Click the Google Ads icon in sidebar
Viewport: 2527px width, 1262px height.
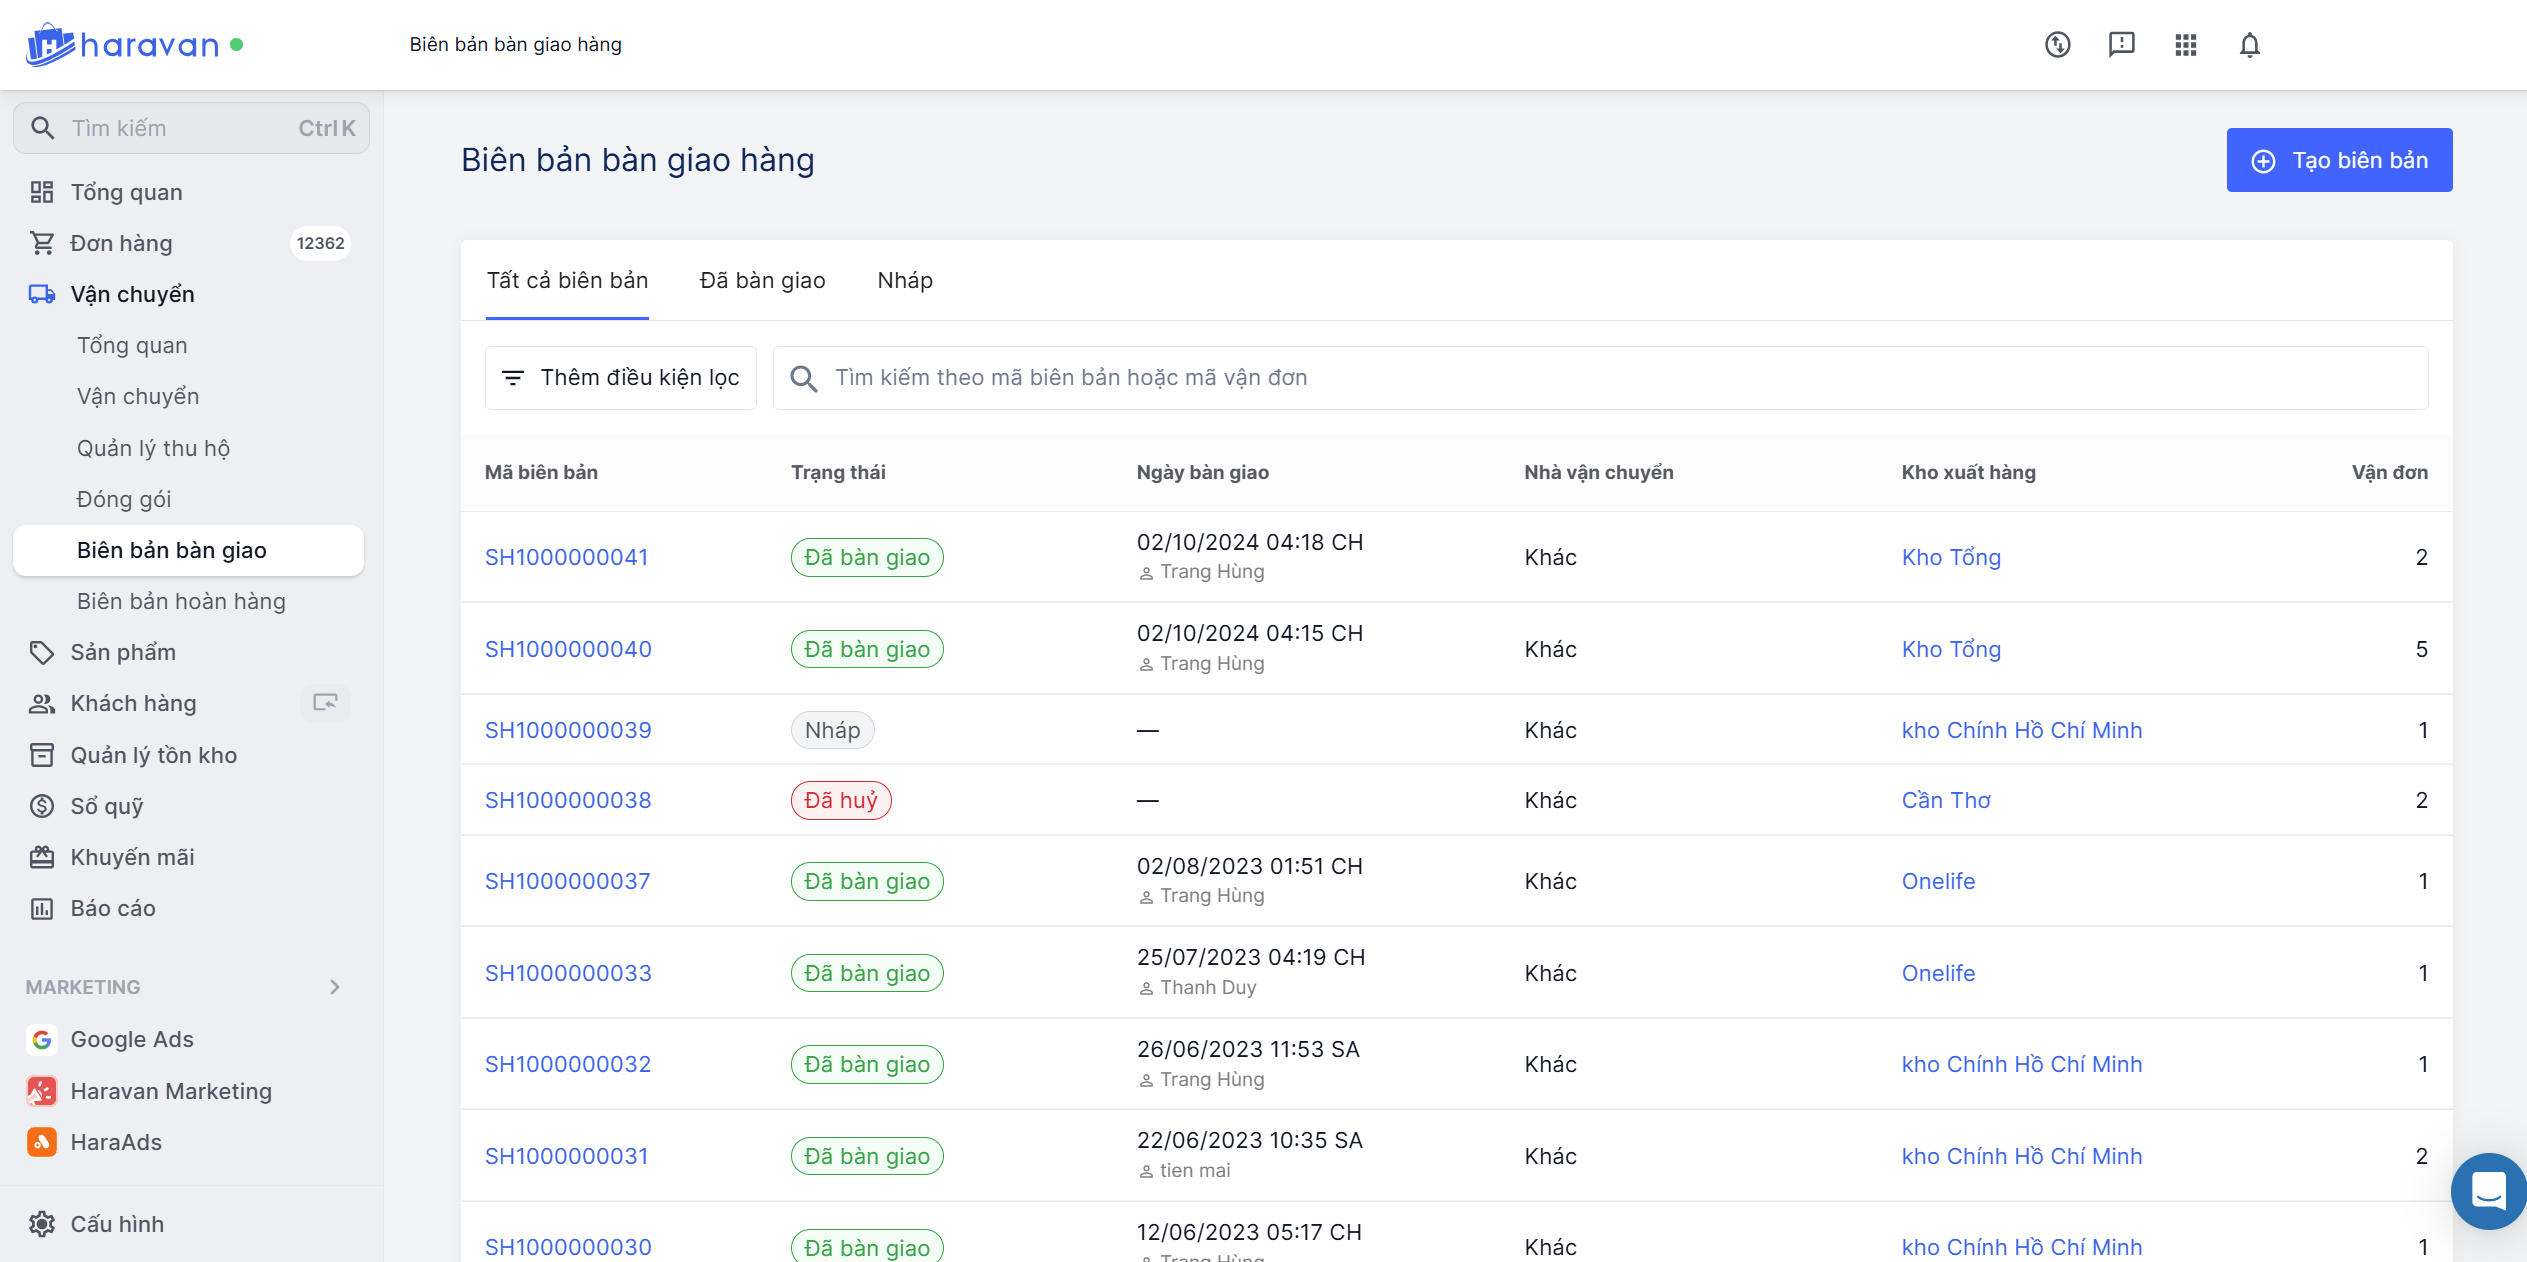[x=41, y=1040]
